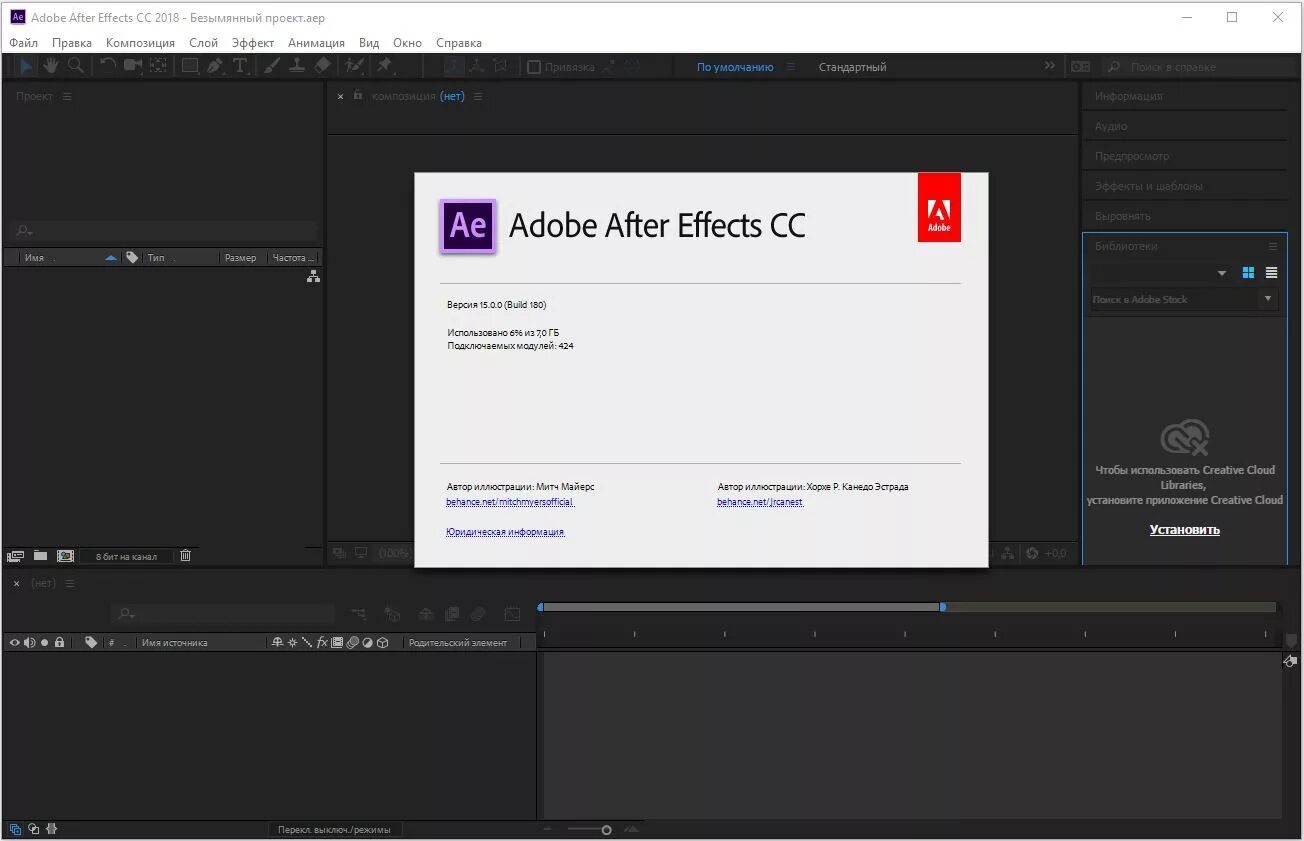Select the Clone Stamp tool
The width and height of the screenshot is (1304, 841).
297,66
